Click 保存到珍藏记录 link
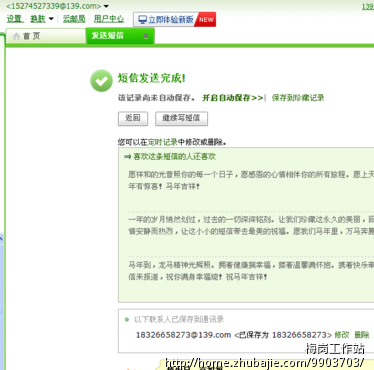Image resolution: width=374 pixels, height=370 pixels. coord(298,98)
